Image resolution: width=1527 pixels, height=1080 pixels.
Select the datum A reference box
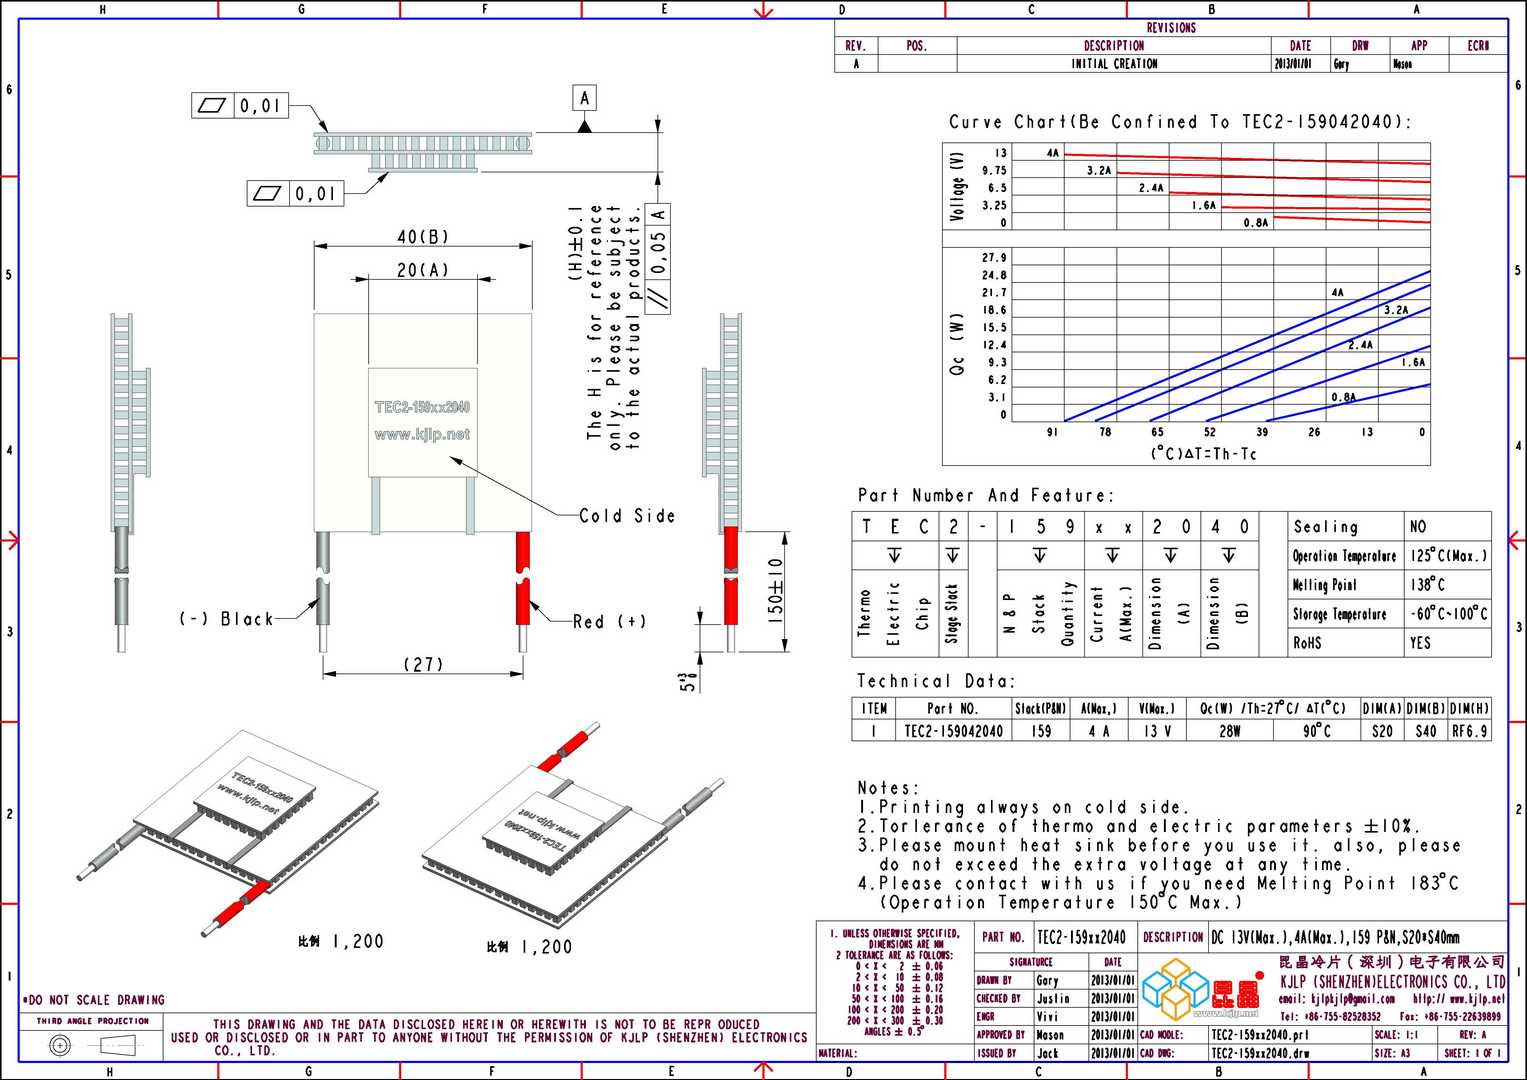pyautogui.click(x=584, y=98)
